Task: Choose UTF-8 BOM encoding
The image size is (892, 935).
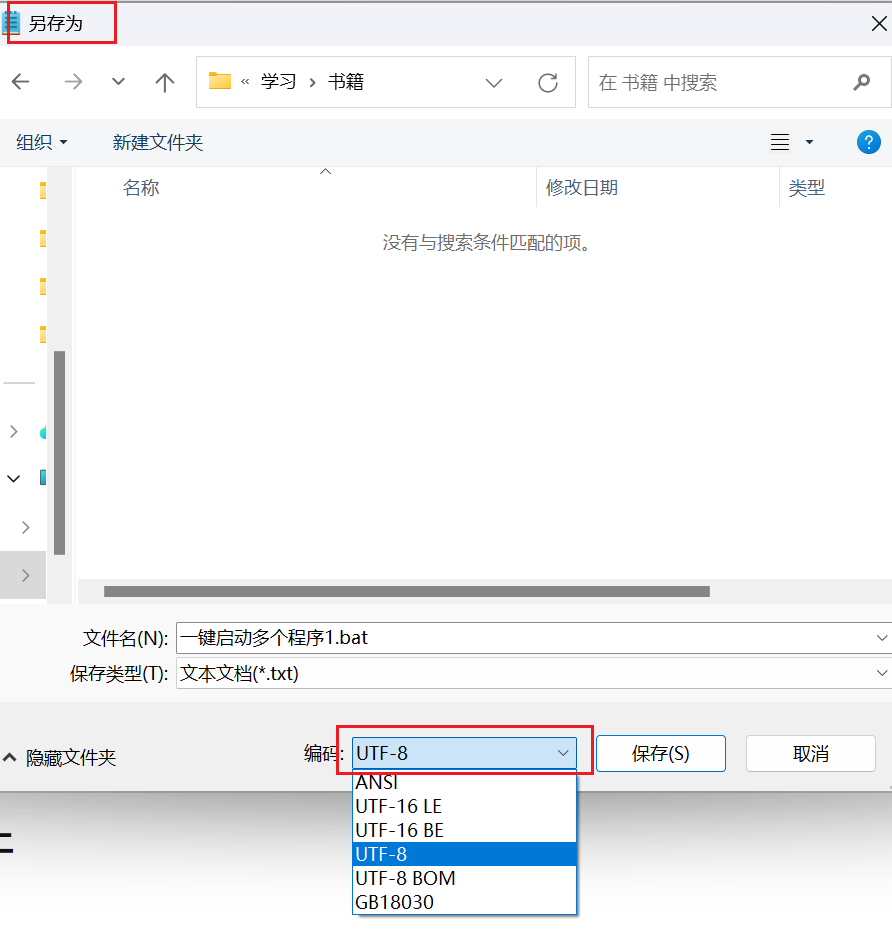Action: pyautogui.click(x=464, y=878)
